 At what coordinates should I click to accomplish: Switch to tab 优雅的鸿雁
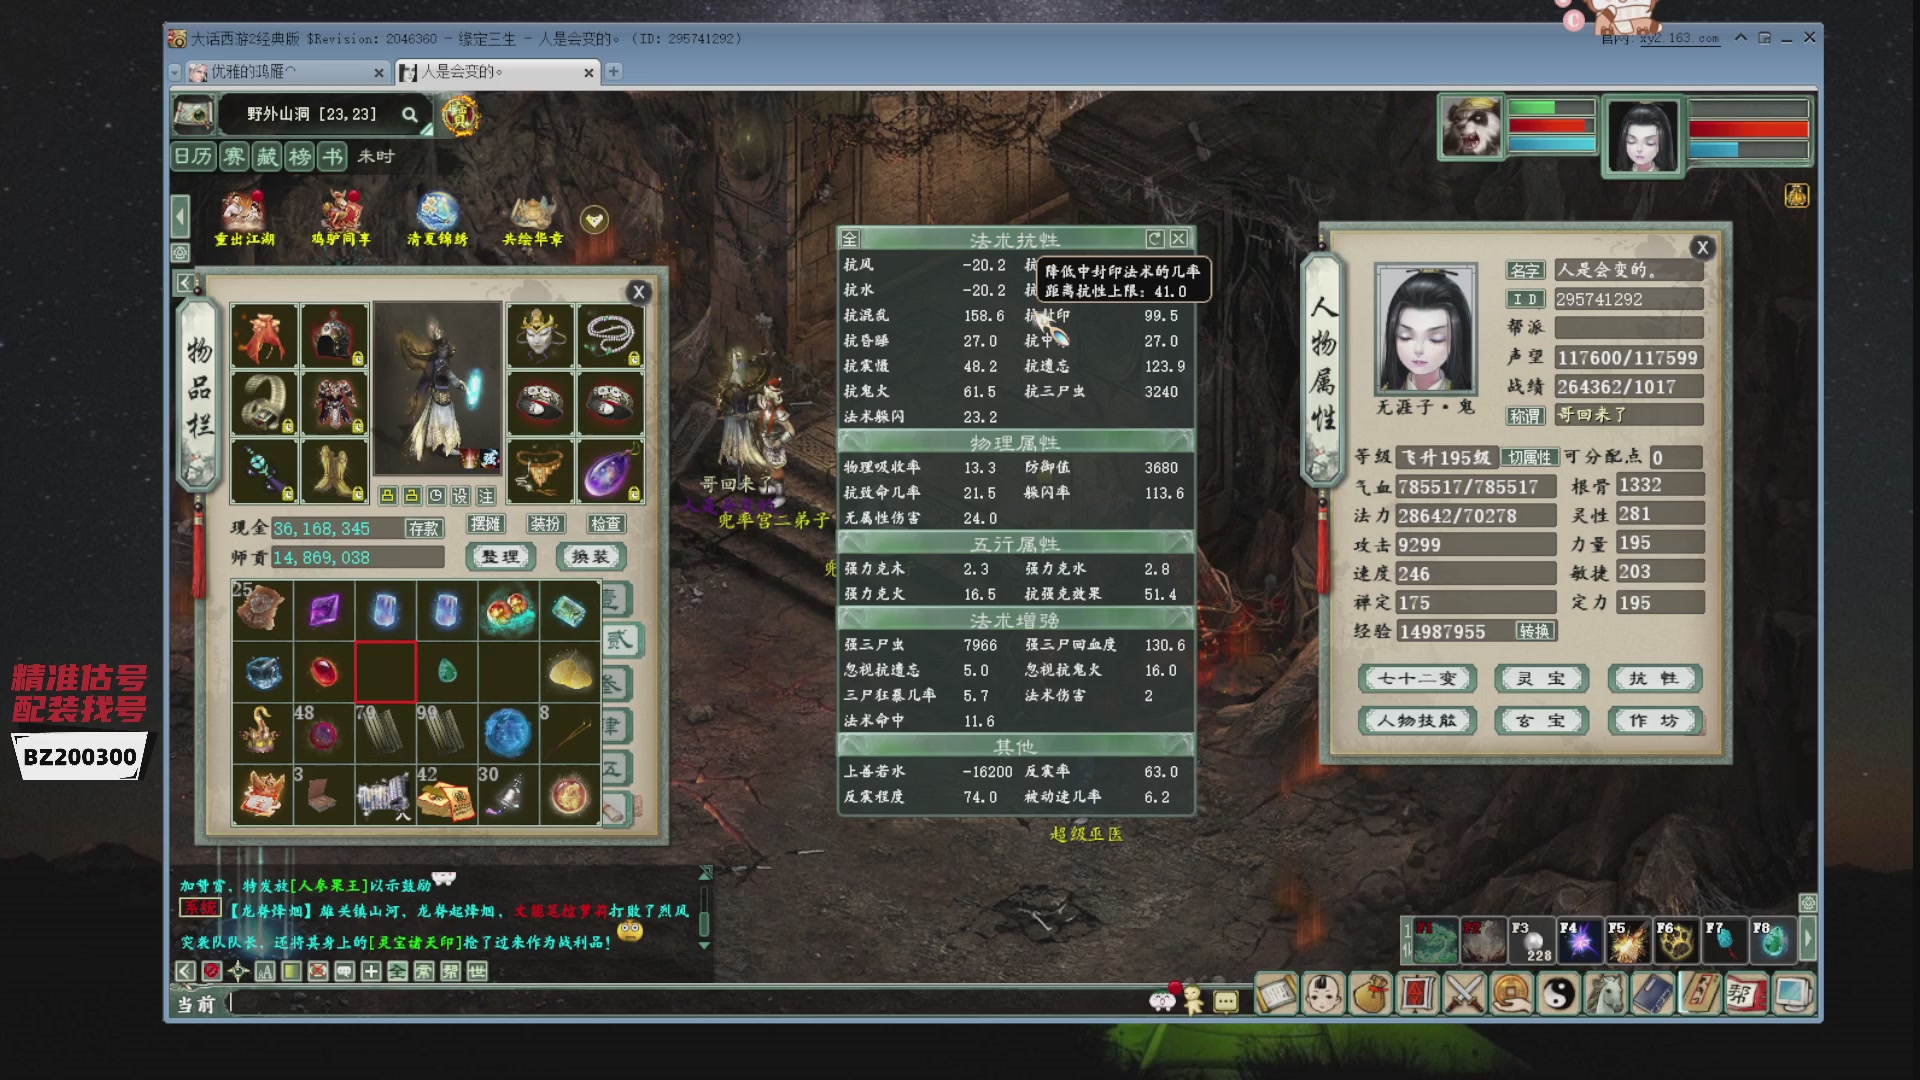288,72
